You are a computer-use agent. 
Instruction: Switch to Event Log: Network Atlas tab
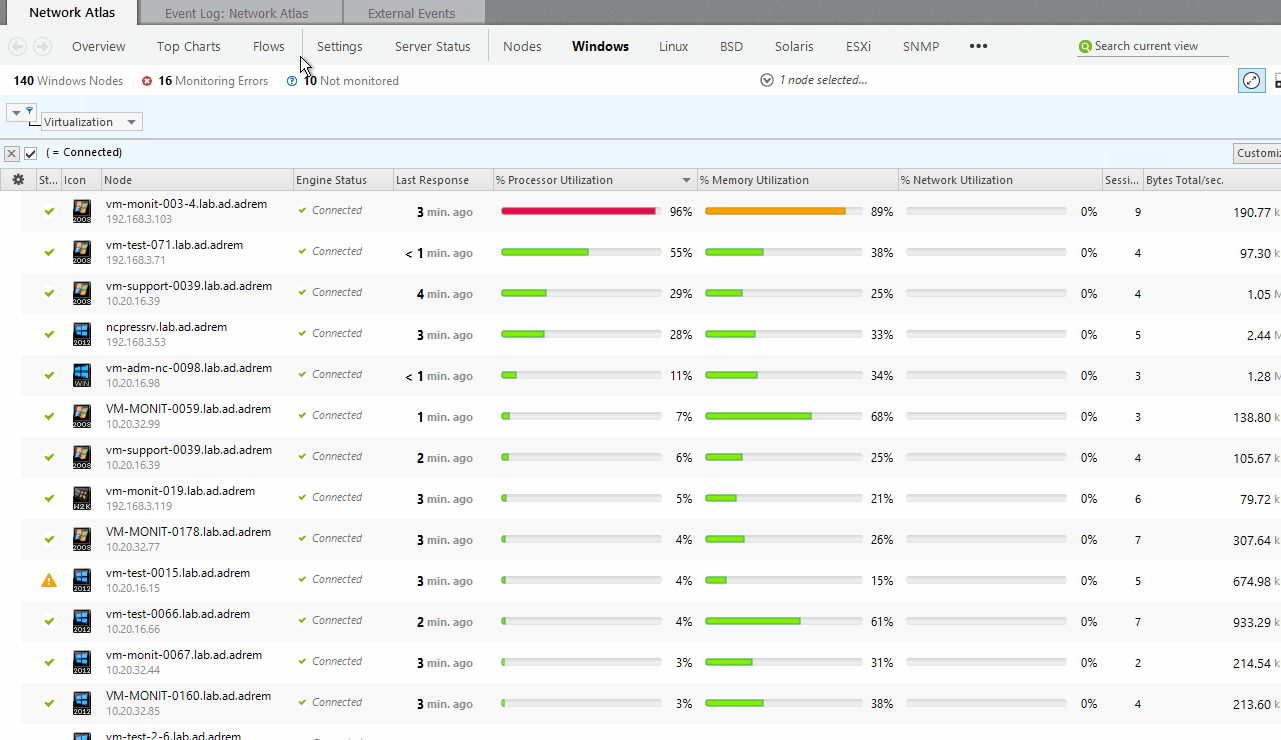[x=236, y=13]
